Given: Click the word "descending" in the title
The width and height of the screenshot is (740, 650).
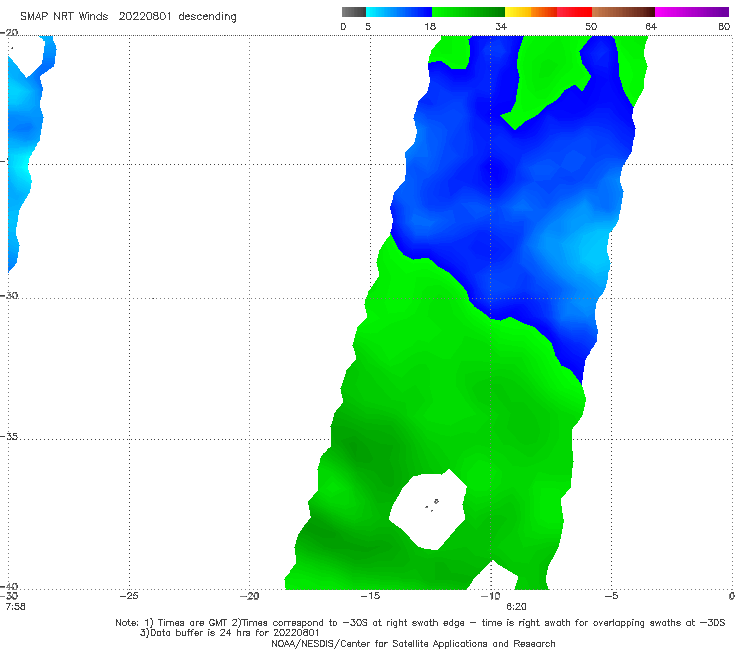Looking at the screenshot, I should pos(207,17).
